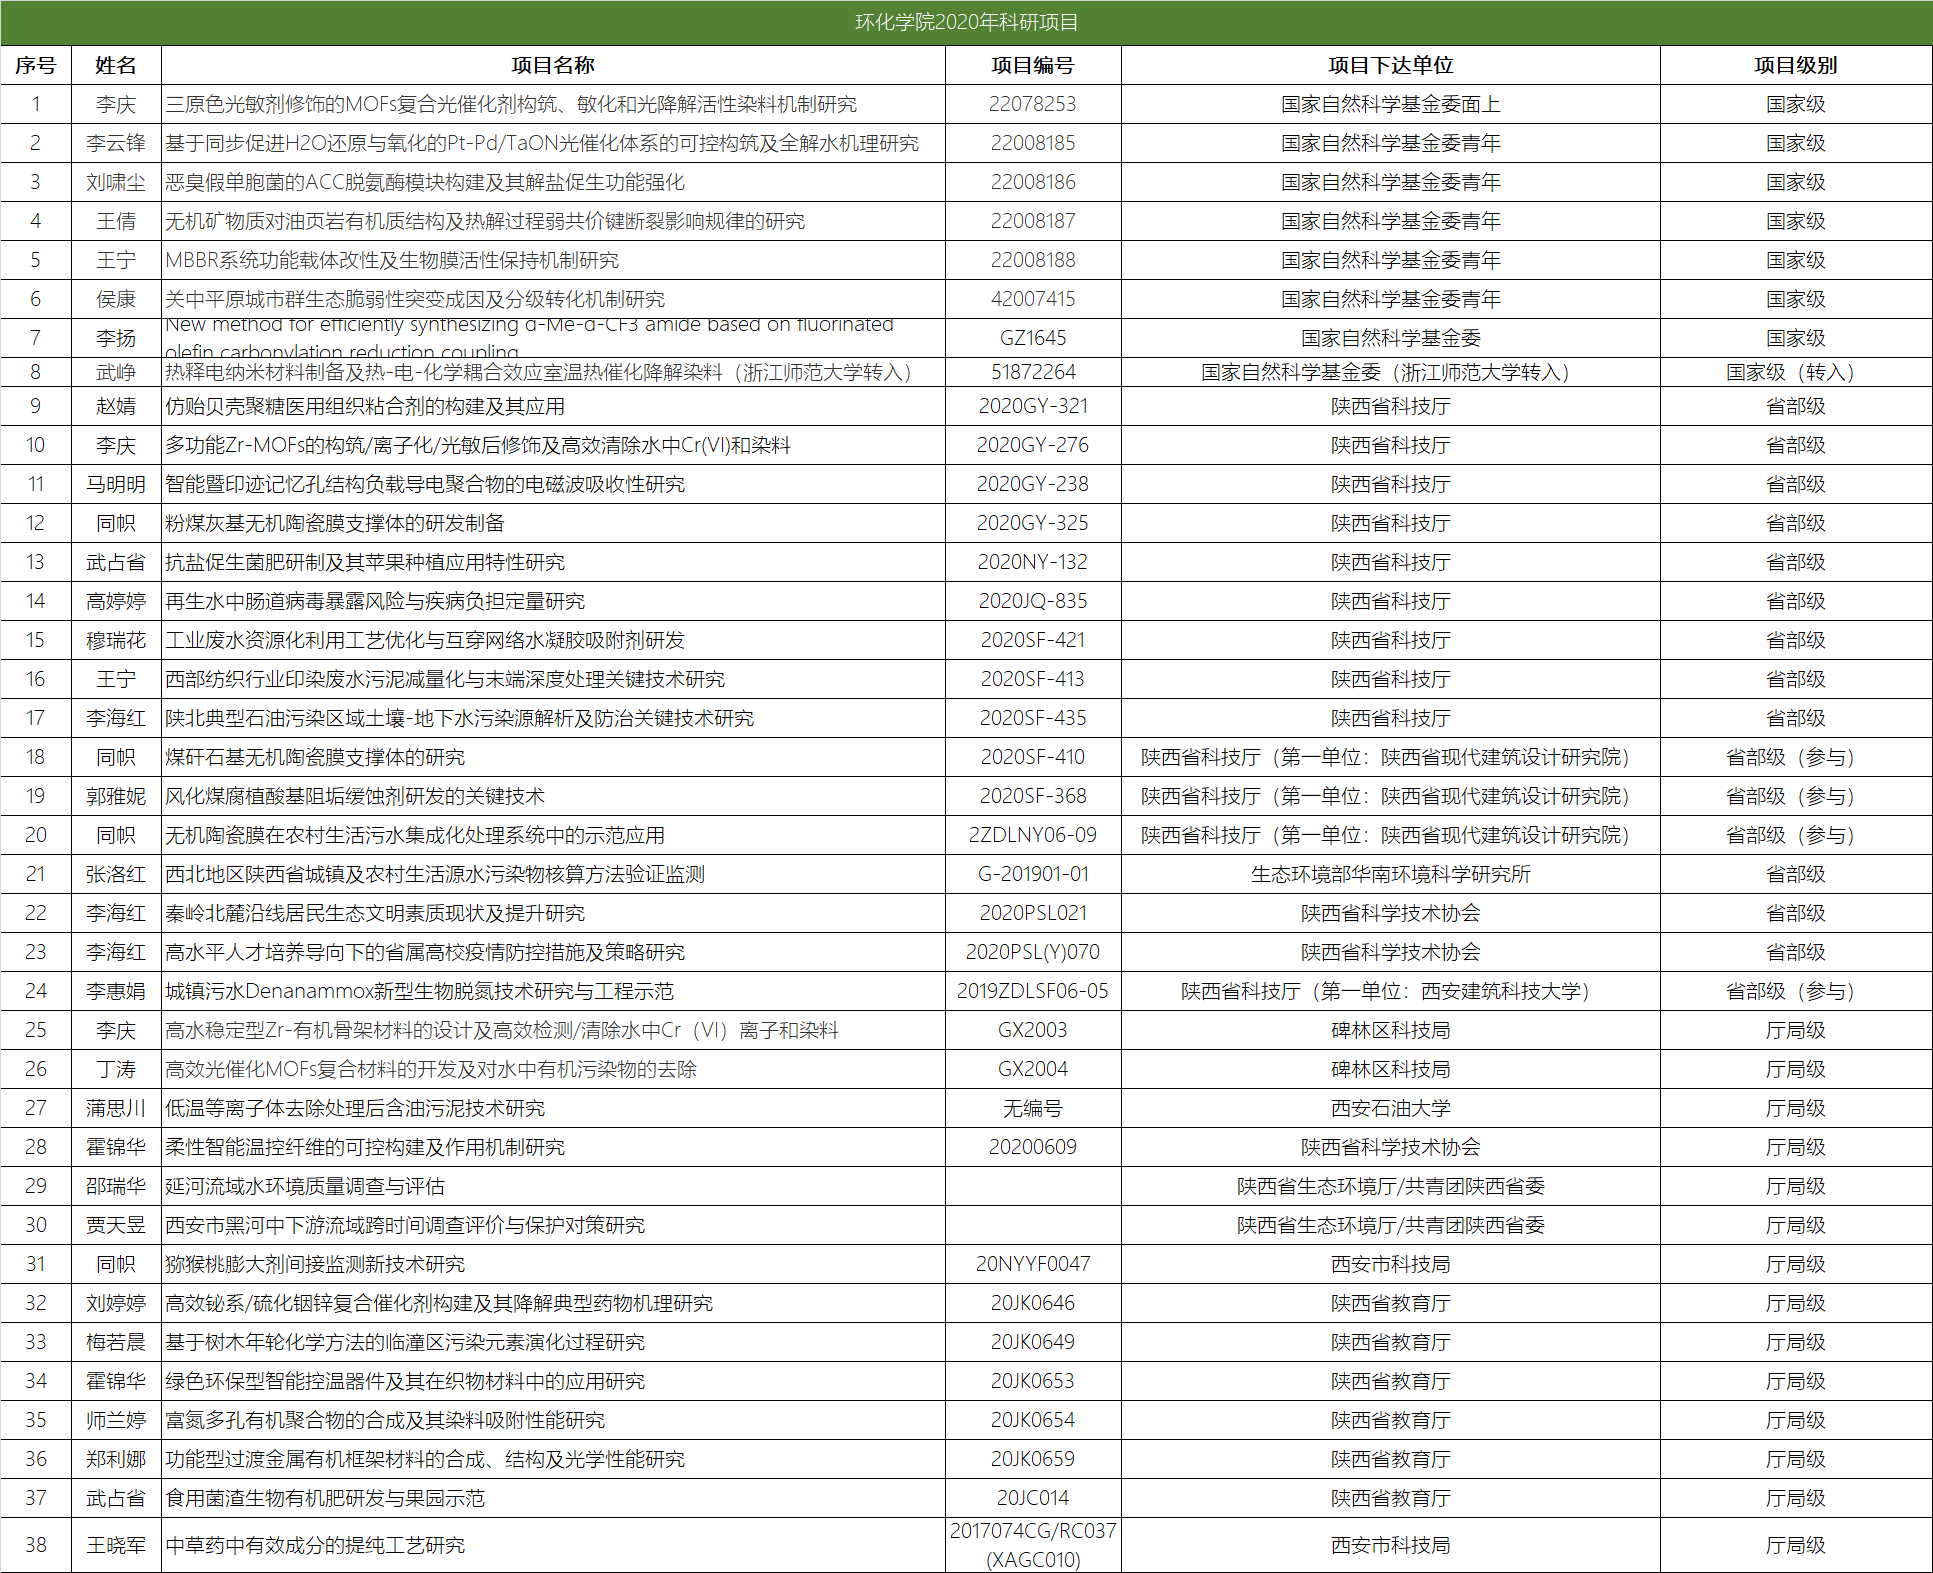Select name cell 马明明
The image size is (1933, 1573).
[116, 484]
